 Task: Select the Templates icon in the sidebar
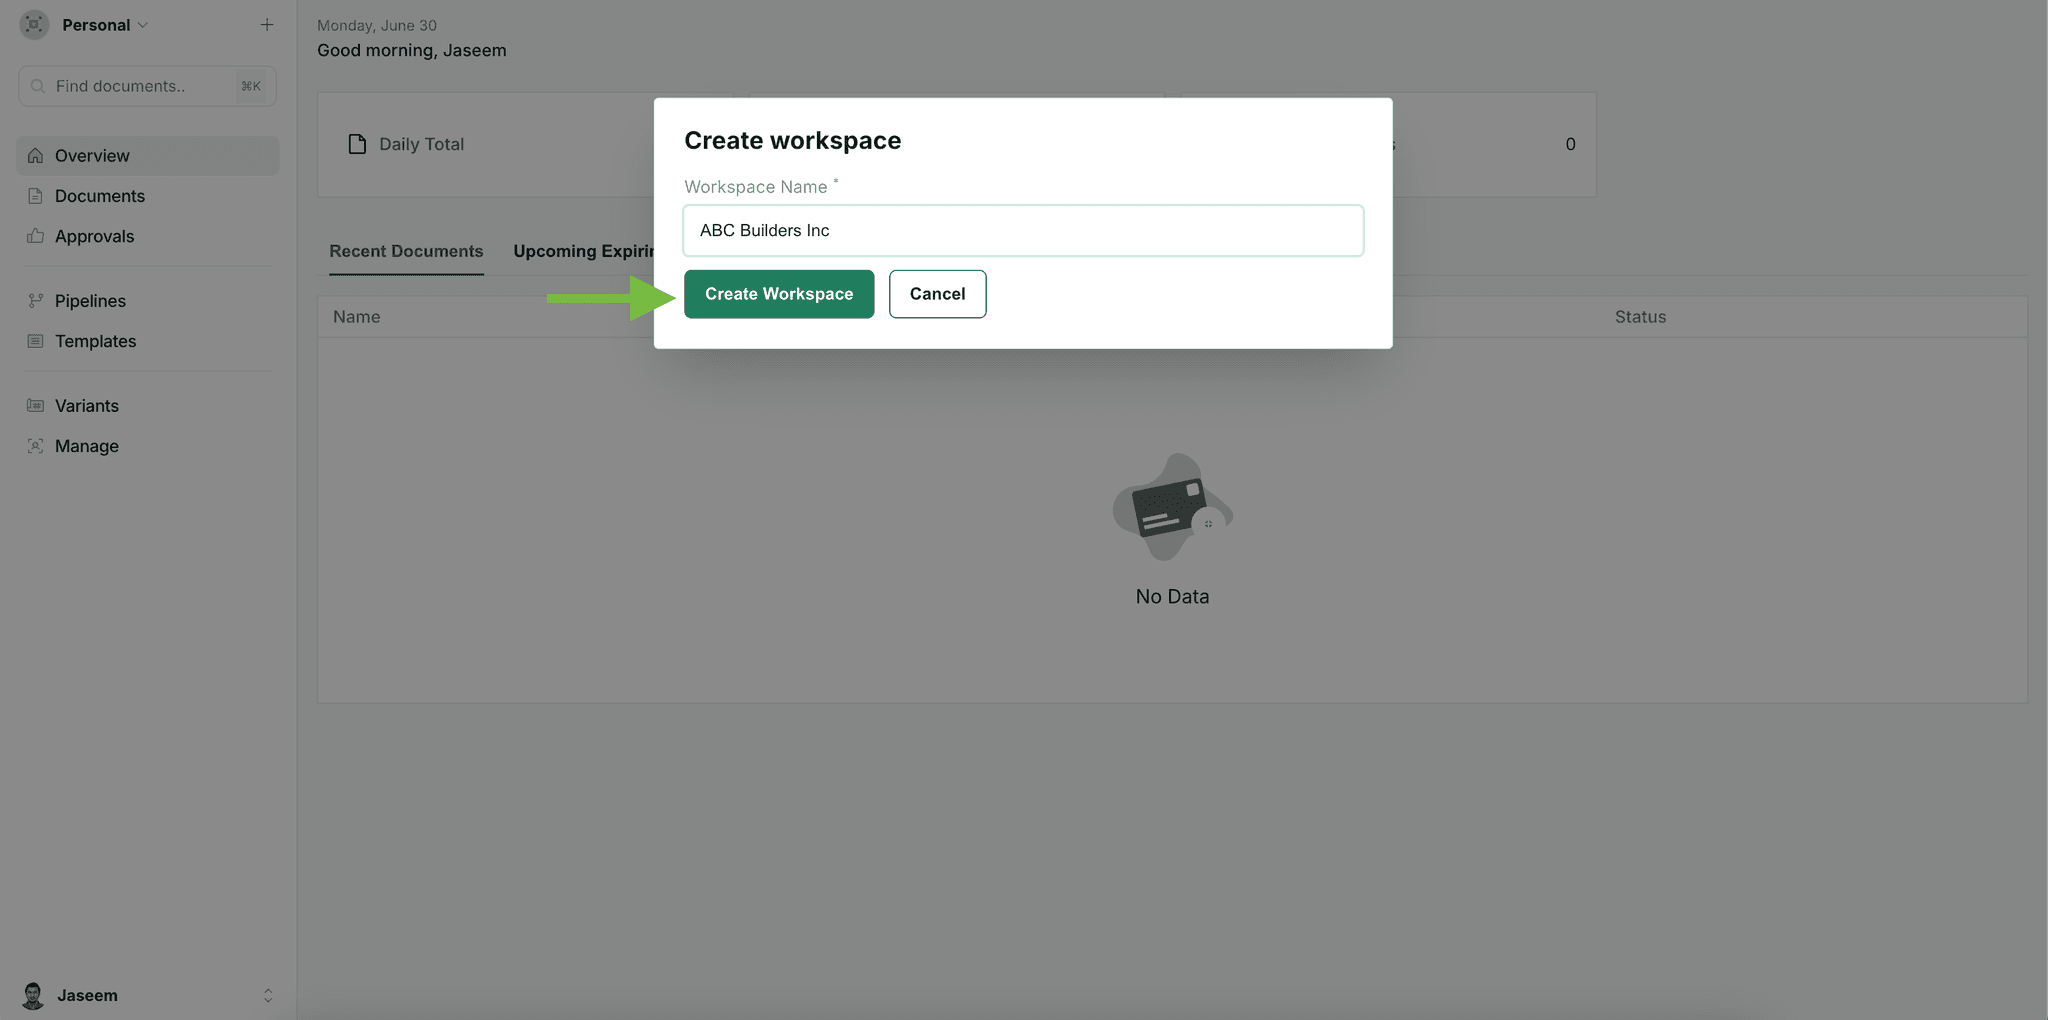[x=35, y=341]
